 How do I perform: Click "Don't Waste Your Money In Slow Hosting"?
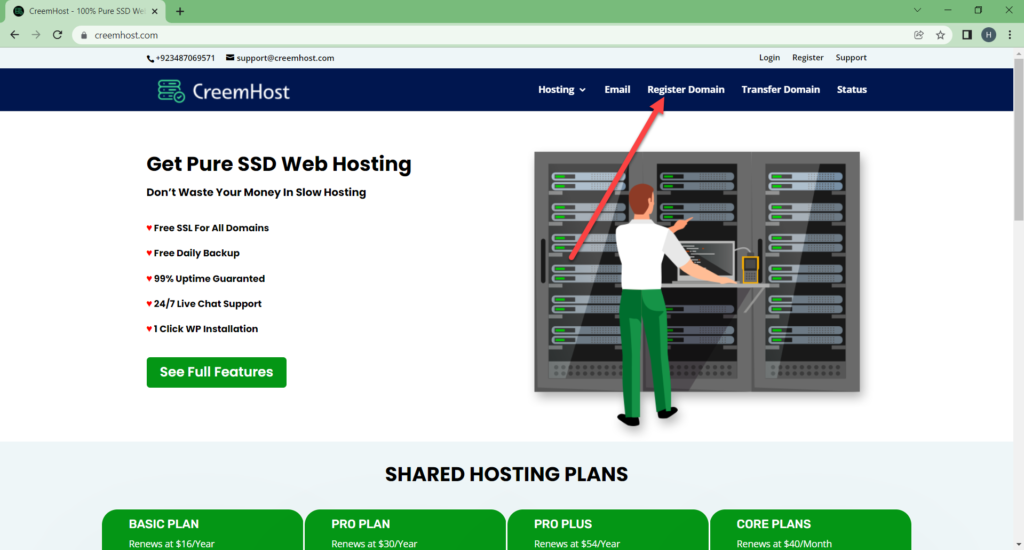[256, 193]
